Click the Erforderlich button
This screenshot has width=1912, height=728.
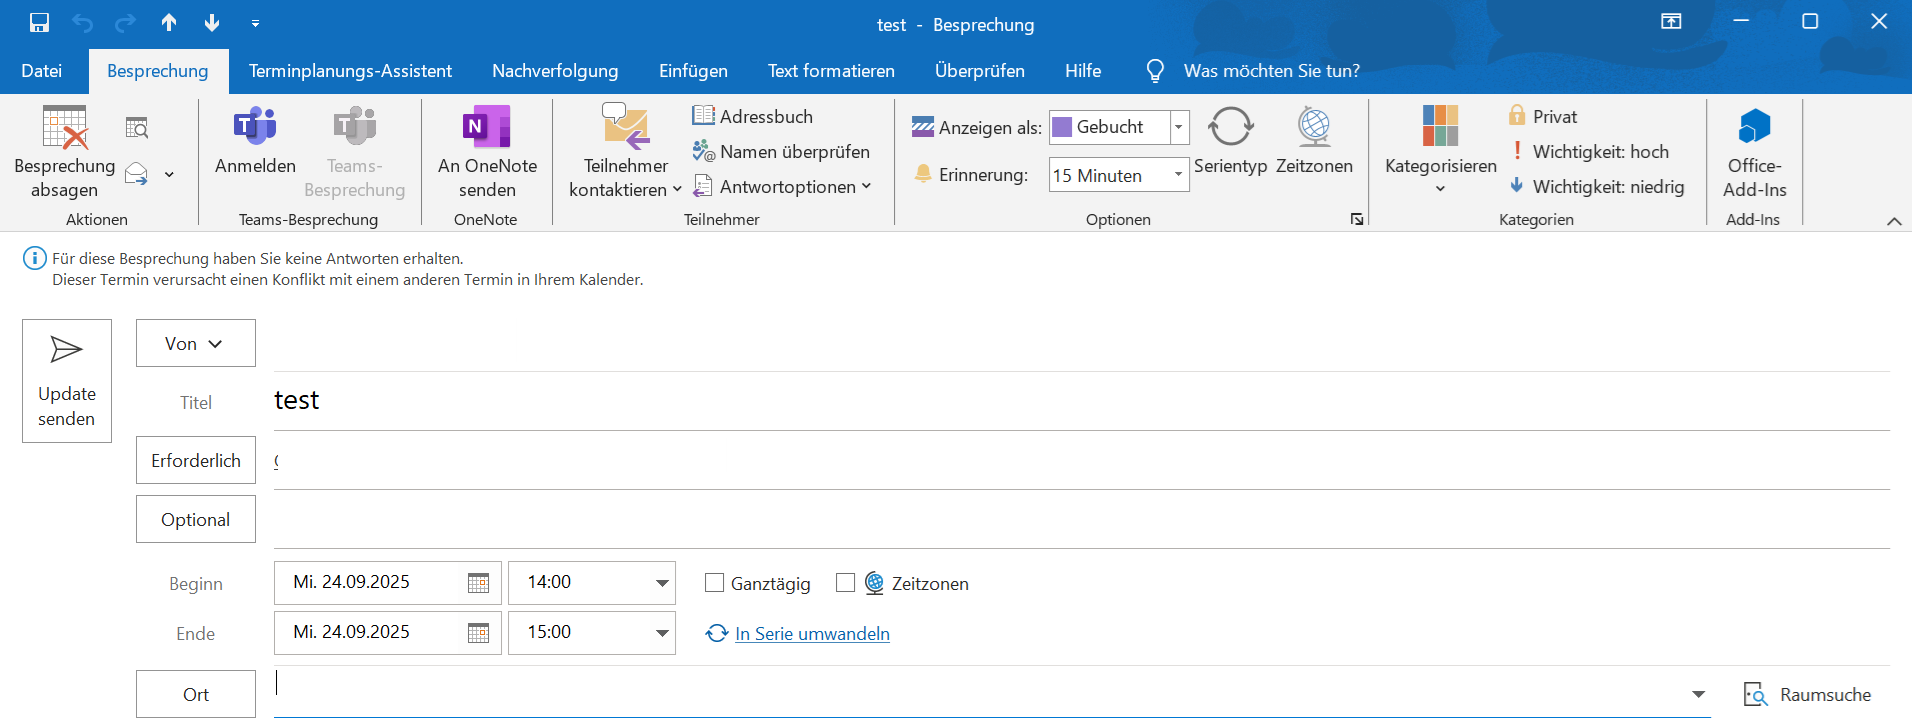pyautogui.click(x=196, y=460)
